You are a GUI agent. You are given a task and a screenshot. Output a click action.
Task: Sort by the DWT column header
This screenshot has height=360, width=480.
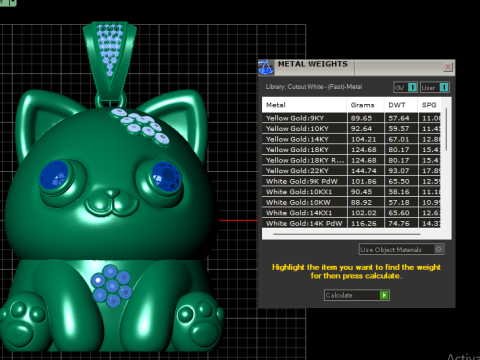[x=401, y=105]
